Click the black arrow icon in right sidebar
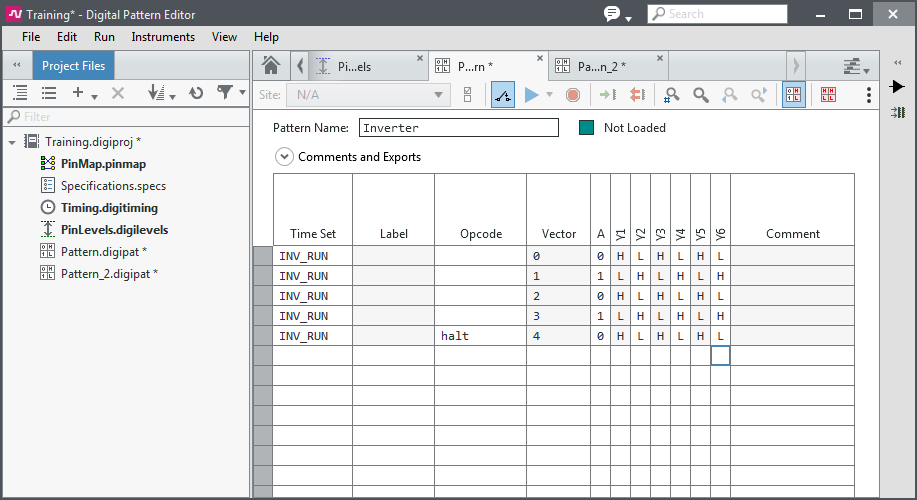917x500 pixels. click(x=897, y=87)
